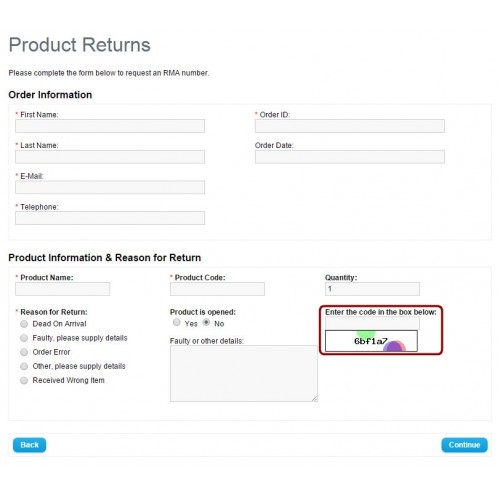Mark product is opened as Yes
Screen dimensions: 500x500
click(177, 322)
